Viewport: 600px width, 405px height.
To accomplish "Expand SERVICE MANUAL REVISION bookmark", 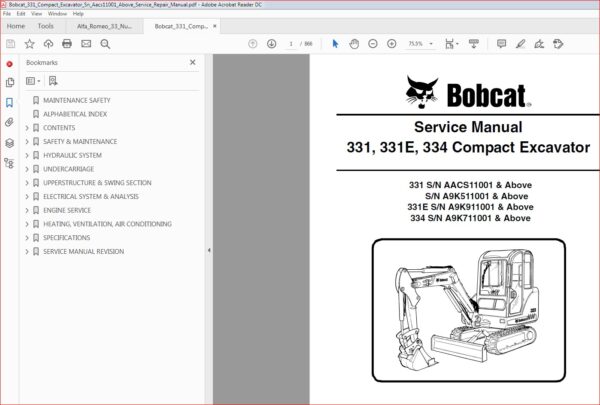I will 27,252.
